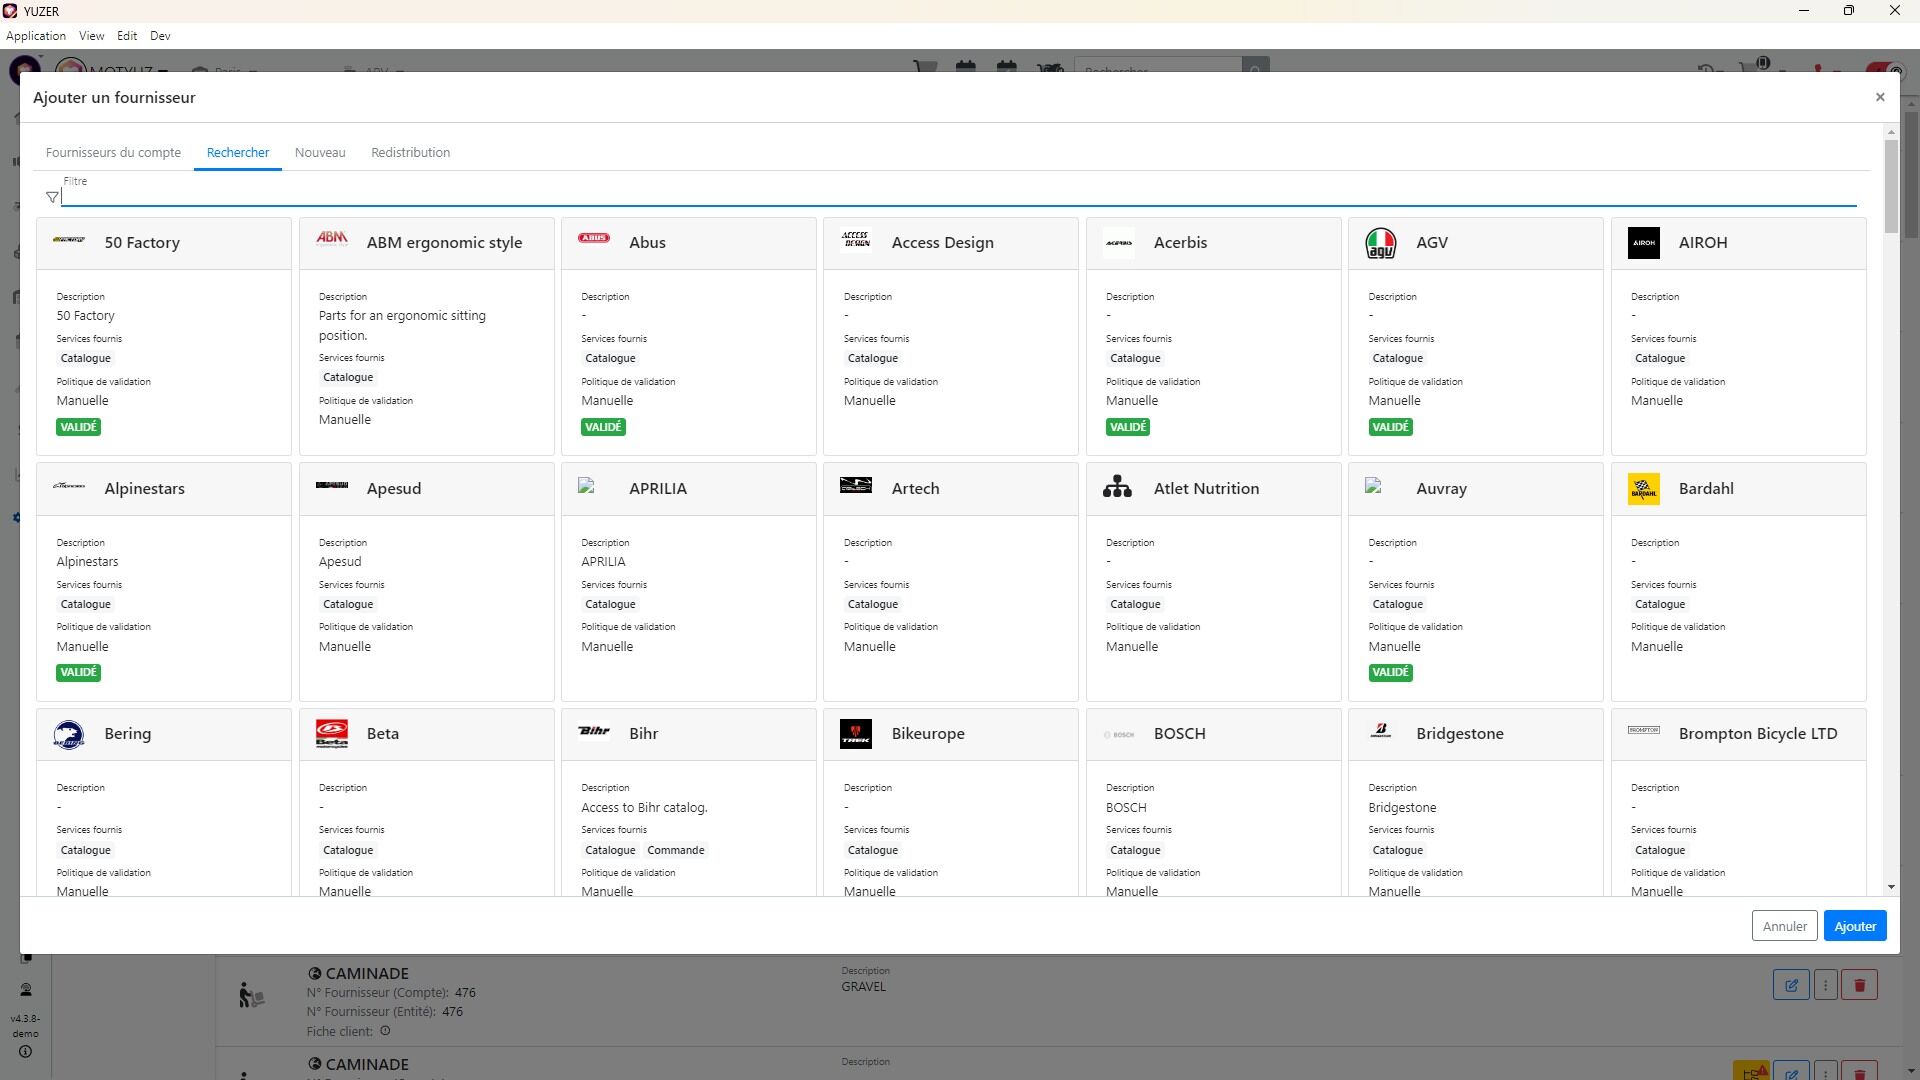Click the AIROH black logo
Viewport: 1920px width, 1080px height.
1643,243
